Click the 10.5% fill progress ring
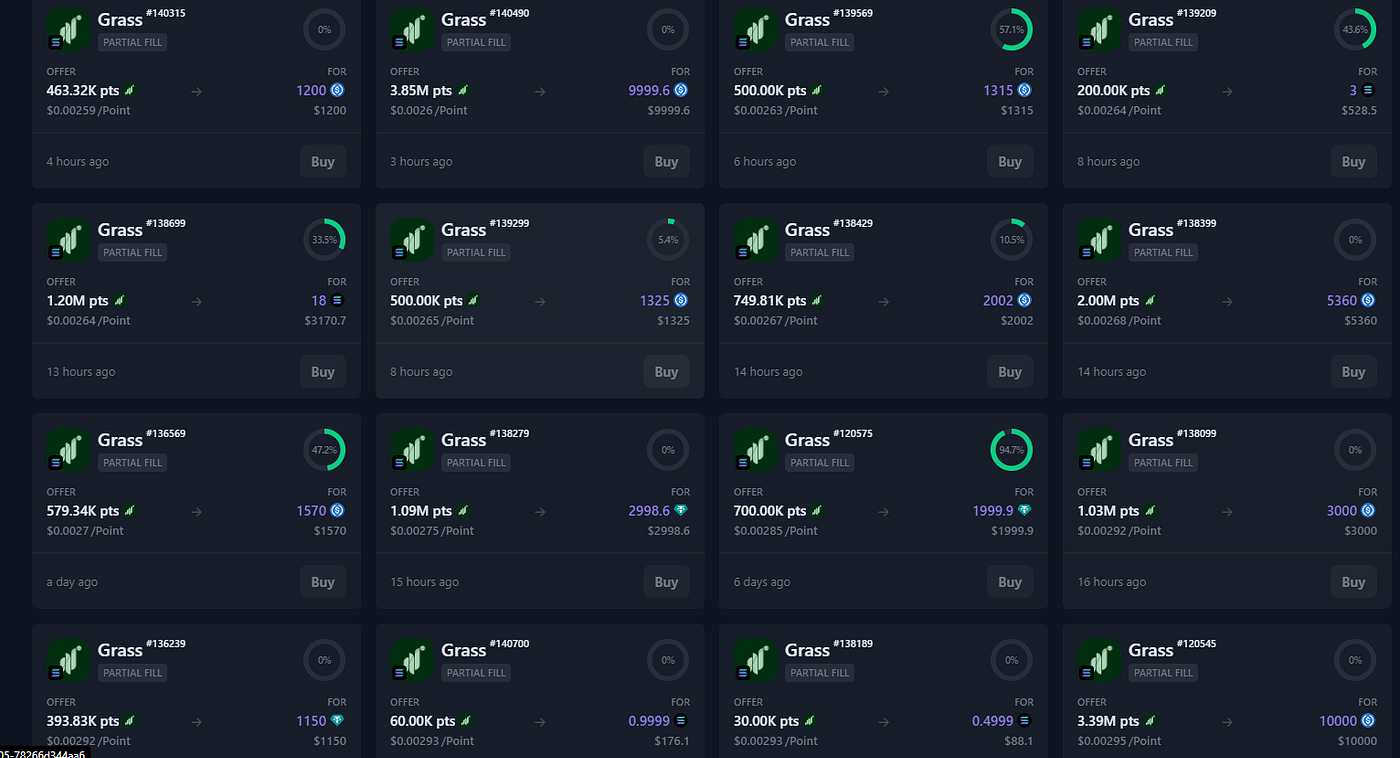 (x=1011, y=240)
